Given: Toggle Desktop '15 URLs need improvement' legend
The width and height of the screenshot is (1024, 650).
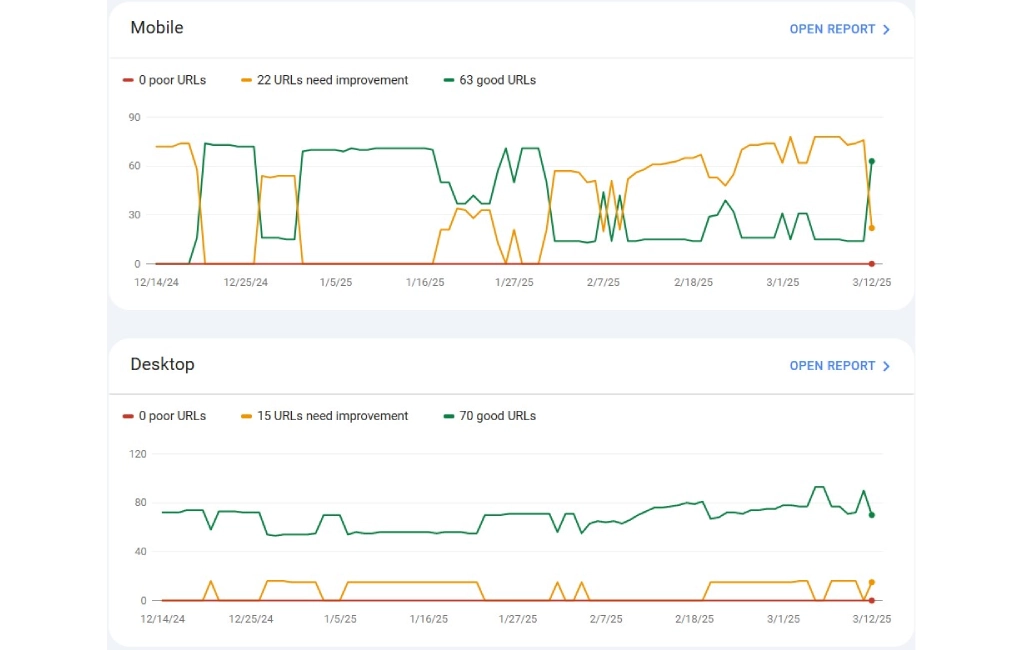Looking at the screenshot, I should coord(325,416).
